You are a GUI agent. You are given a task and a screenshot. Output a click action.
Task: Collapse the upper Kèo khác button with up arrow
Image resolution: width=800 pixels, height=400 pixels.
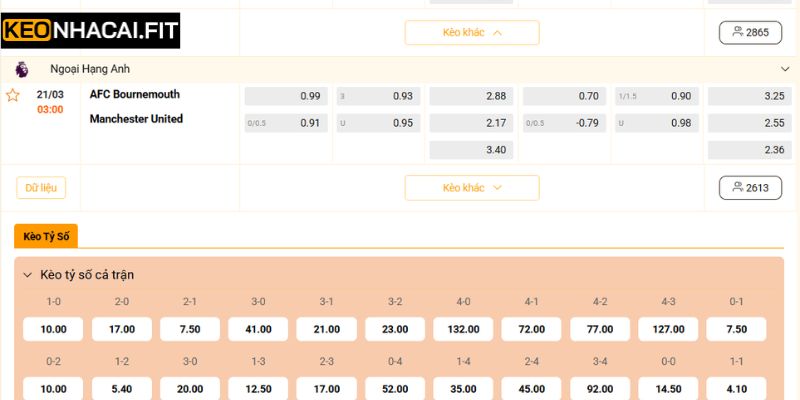[x=472, y=33]
